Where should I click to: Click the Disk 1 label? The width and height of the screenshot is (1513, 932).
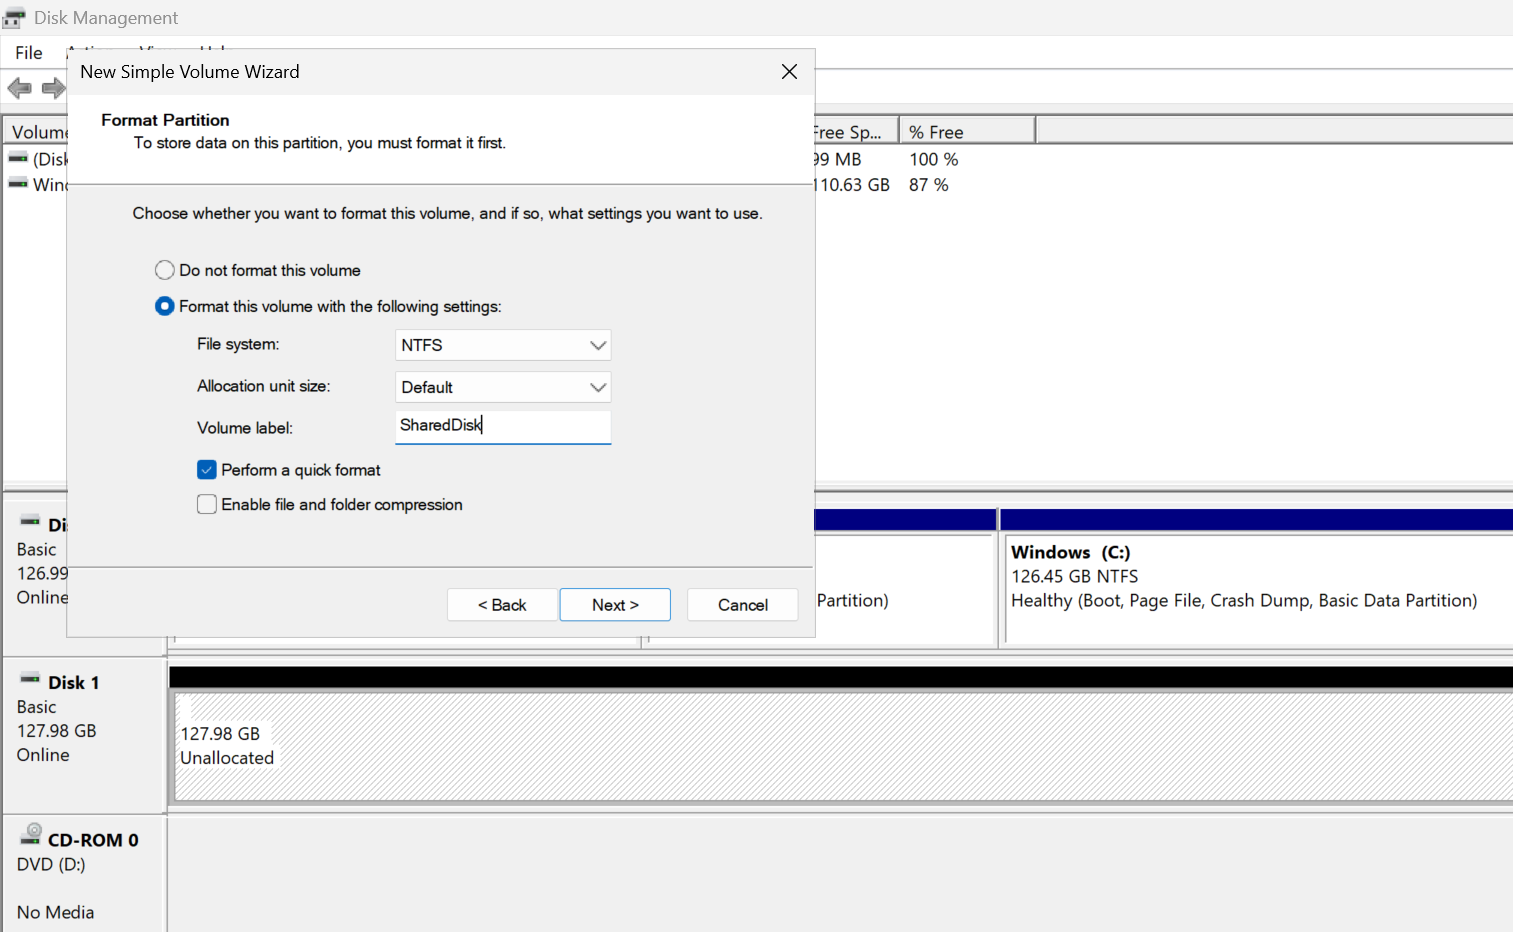[x=73, y=683]
